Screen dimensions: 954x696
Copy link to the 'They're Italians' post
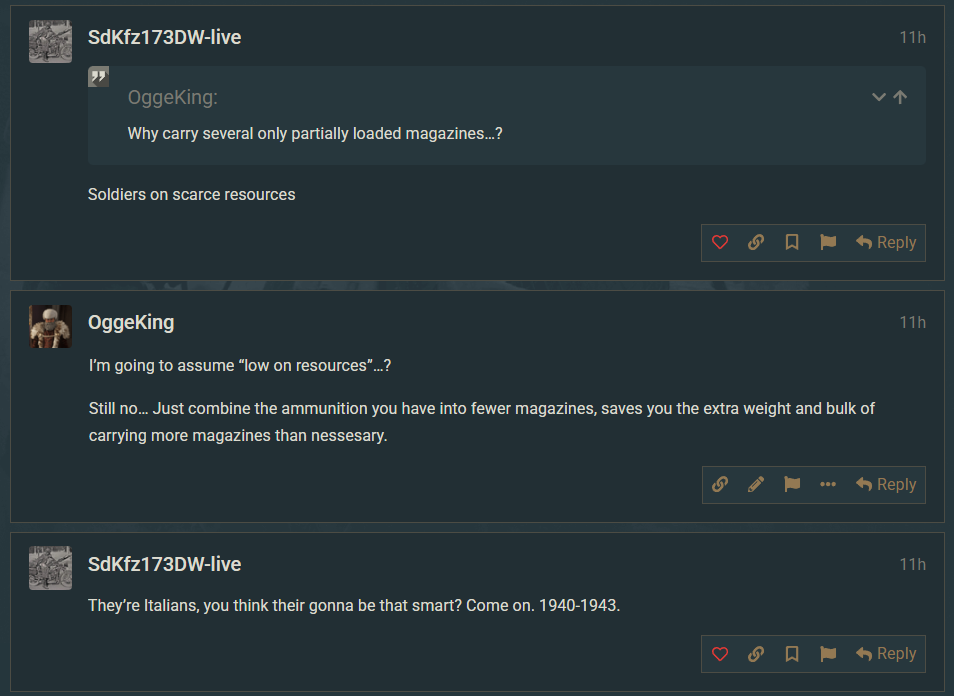click(x=756, y=654)
